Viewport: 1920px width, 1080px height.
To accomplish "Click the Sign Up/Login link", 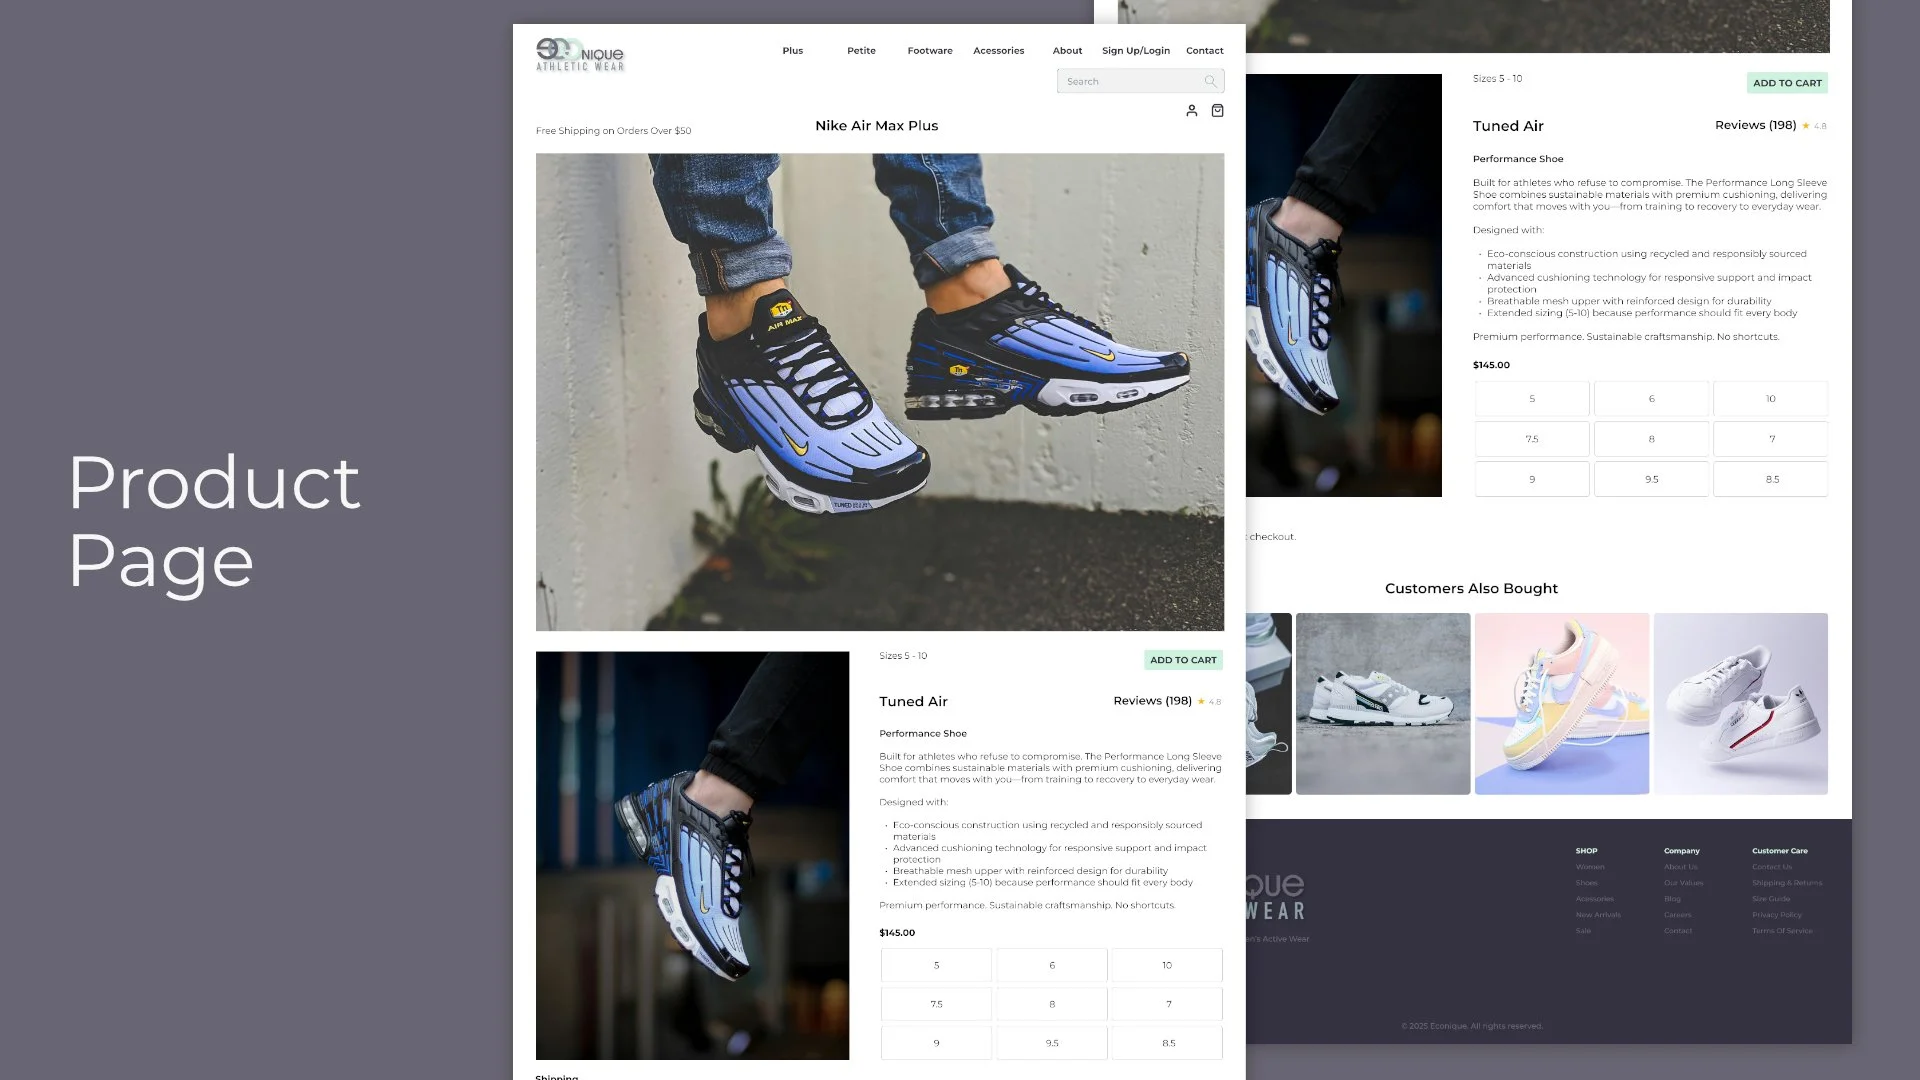I will [x=1135, y=51].
